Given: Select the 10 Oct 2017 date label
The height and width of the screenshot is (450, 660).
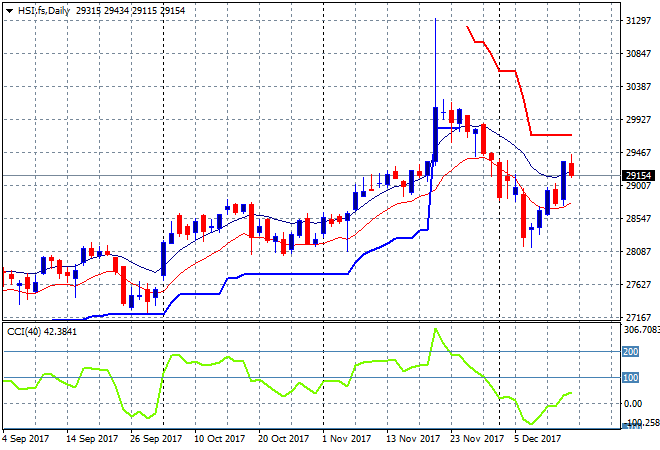Looking at the screenshot, I should coord(219,438).
